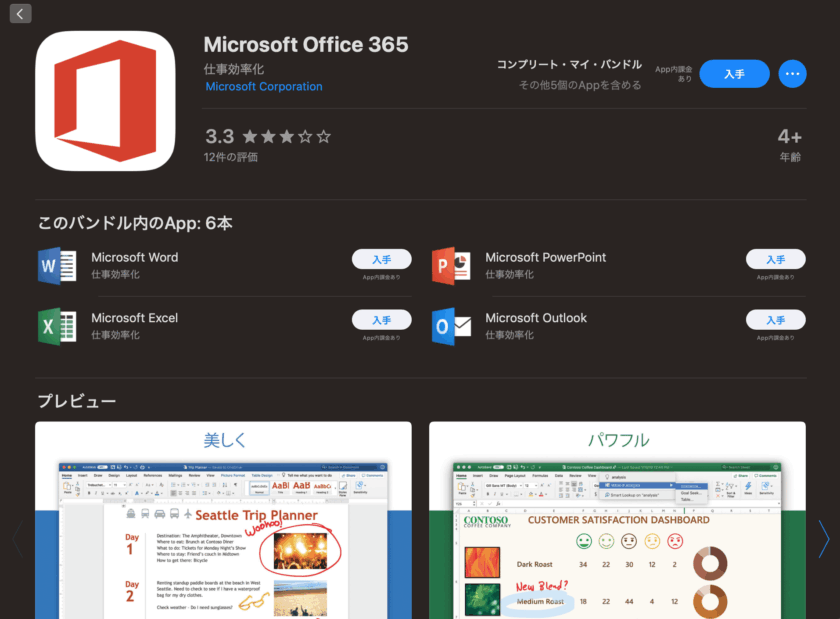840x619 pixels.
Task: Get Microsoft Word via its 入手 button
Action: click(x=381, y=259)
